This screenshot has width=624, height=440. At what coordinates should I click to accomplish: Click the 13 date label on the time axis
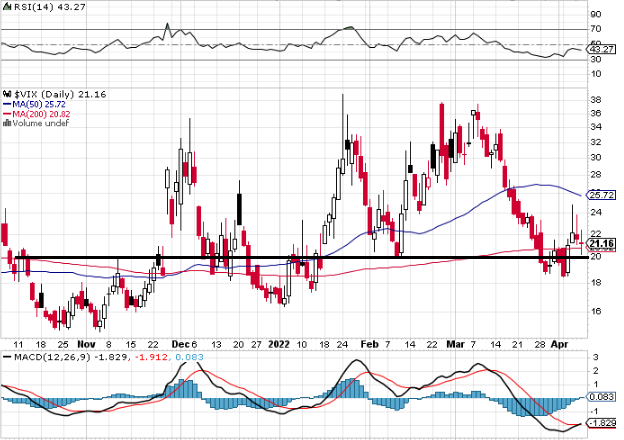216,345
